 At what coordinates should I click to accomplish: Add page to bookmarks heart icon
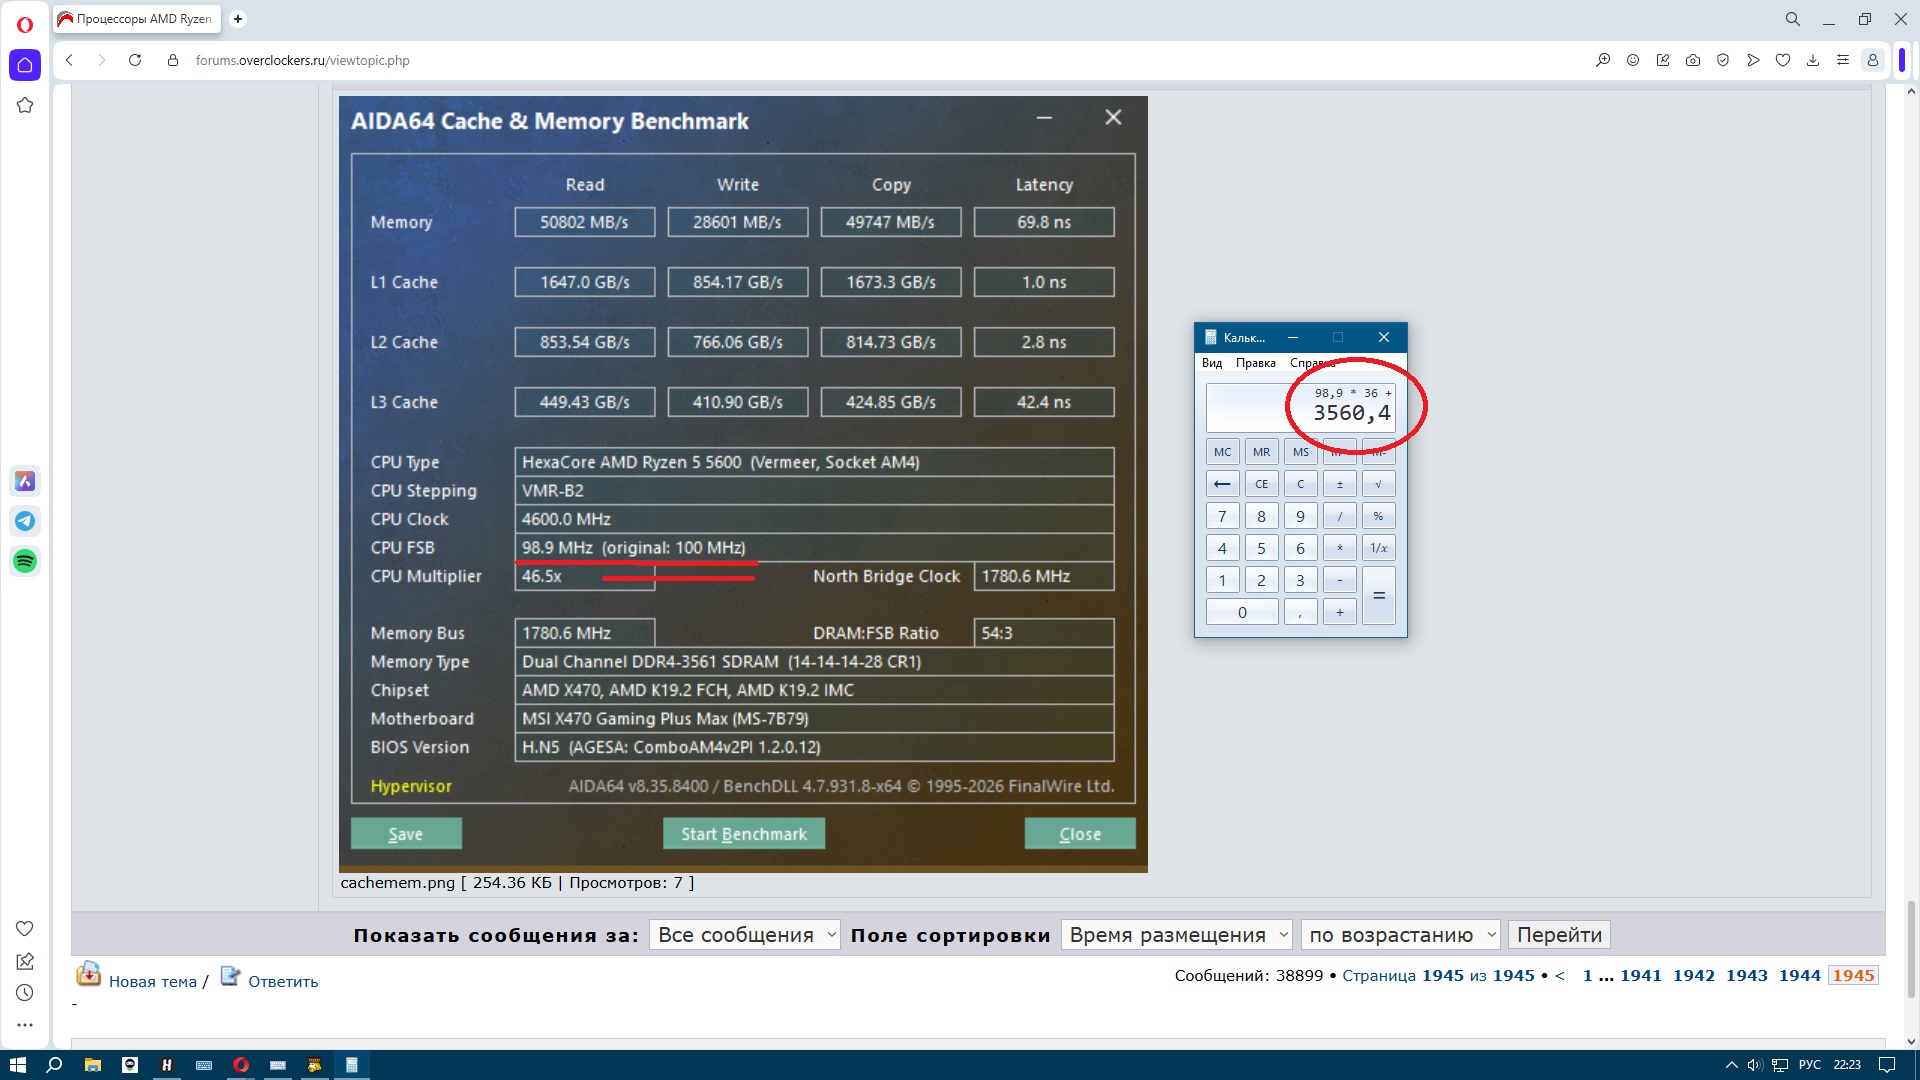click(1783, 60)
